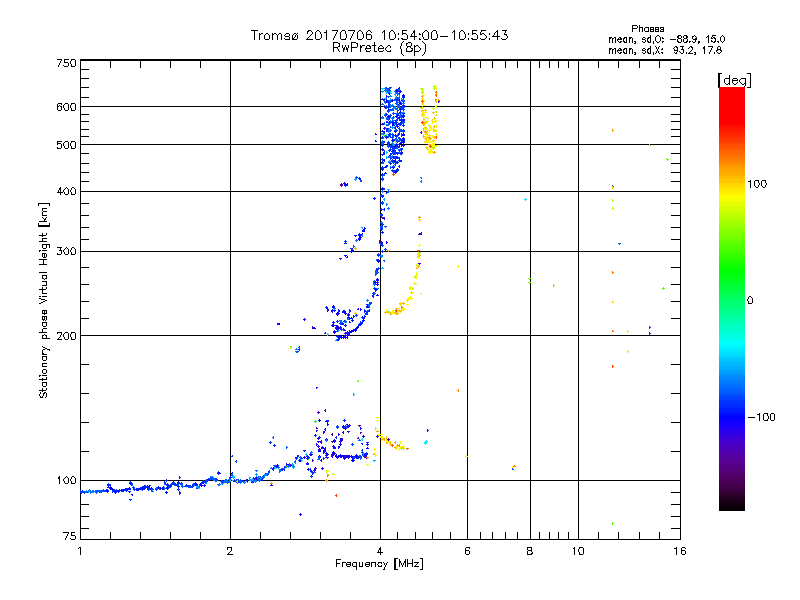Click the y-axis label '200'
This screenshot has height=600, width=800.
point(66,336)
